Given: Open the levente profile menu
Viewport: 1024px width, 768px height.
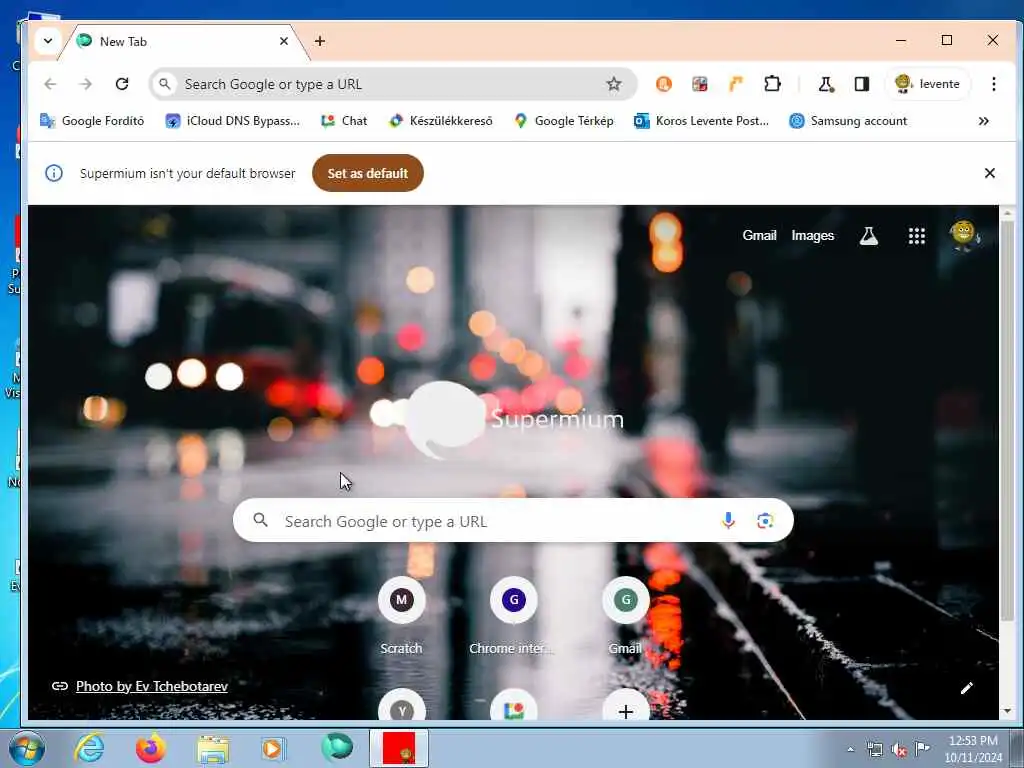Looking at the screenshot, I should click(x=928, y=84).
